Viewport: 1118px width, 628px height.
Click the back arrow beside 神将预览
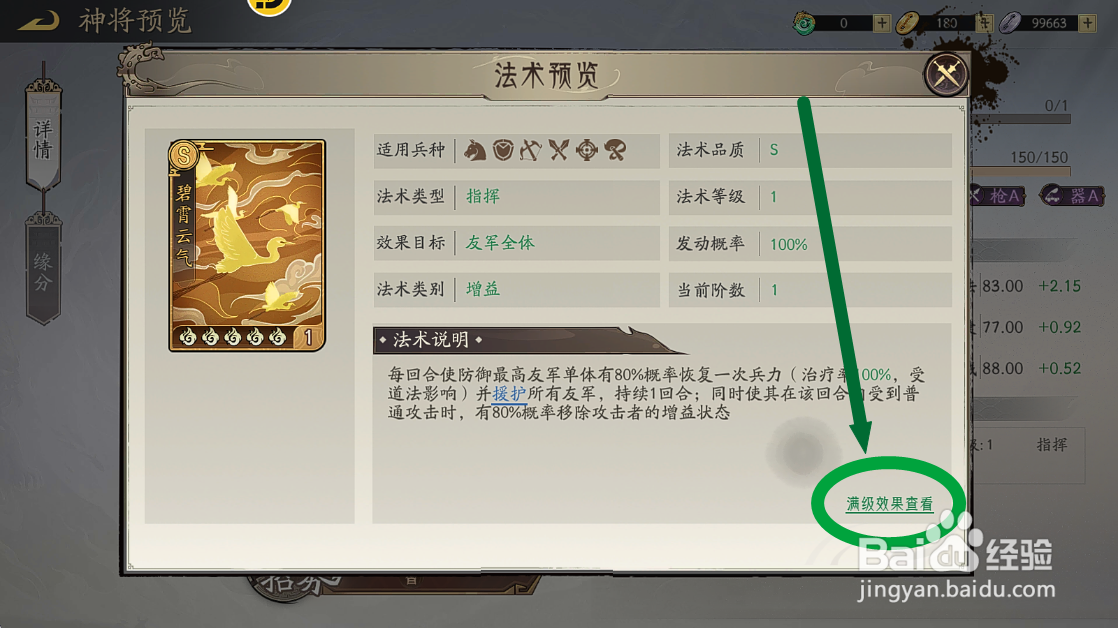(x=39, y=21)
